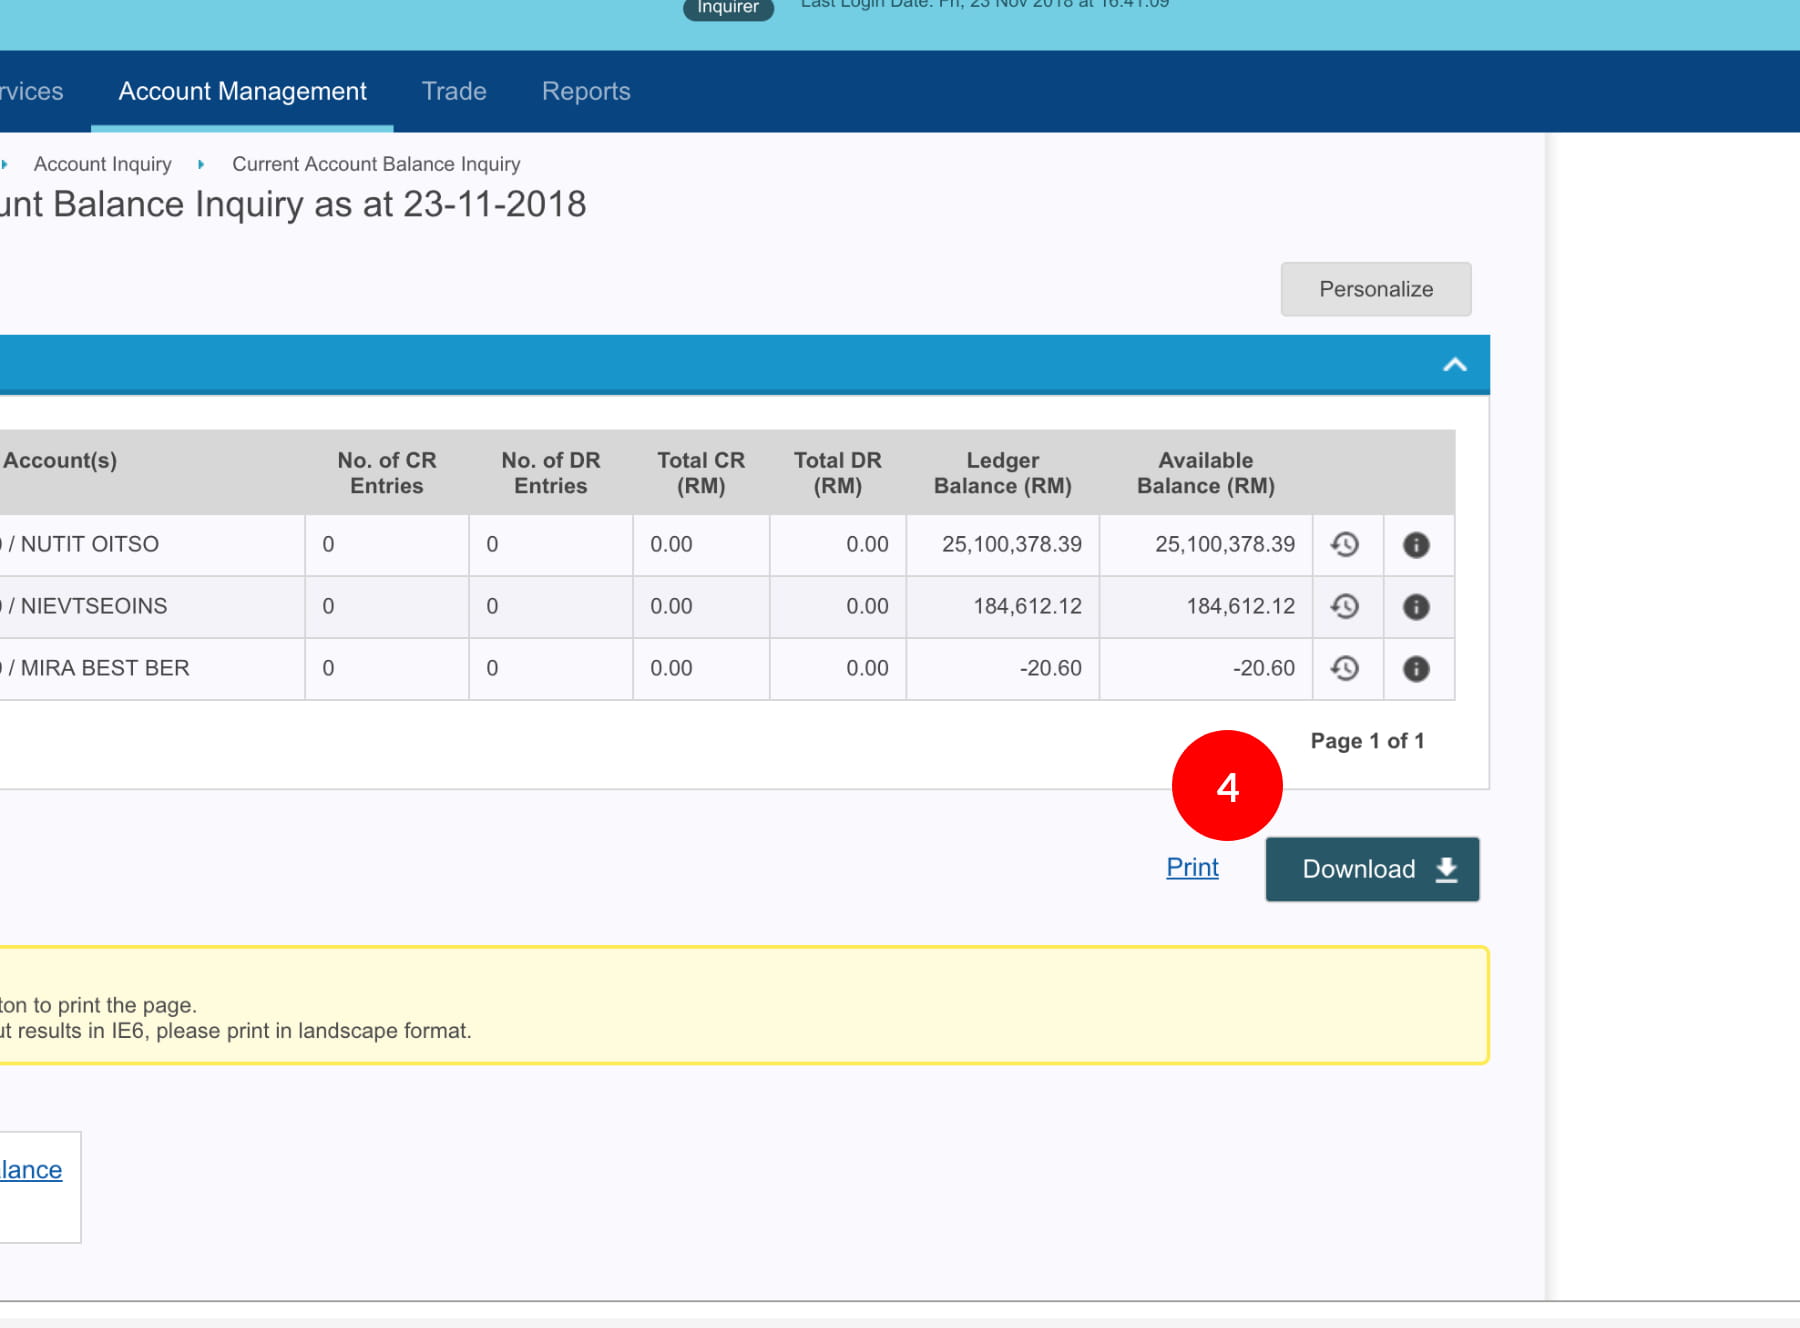Click the Available Balance column header

1205,473
